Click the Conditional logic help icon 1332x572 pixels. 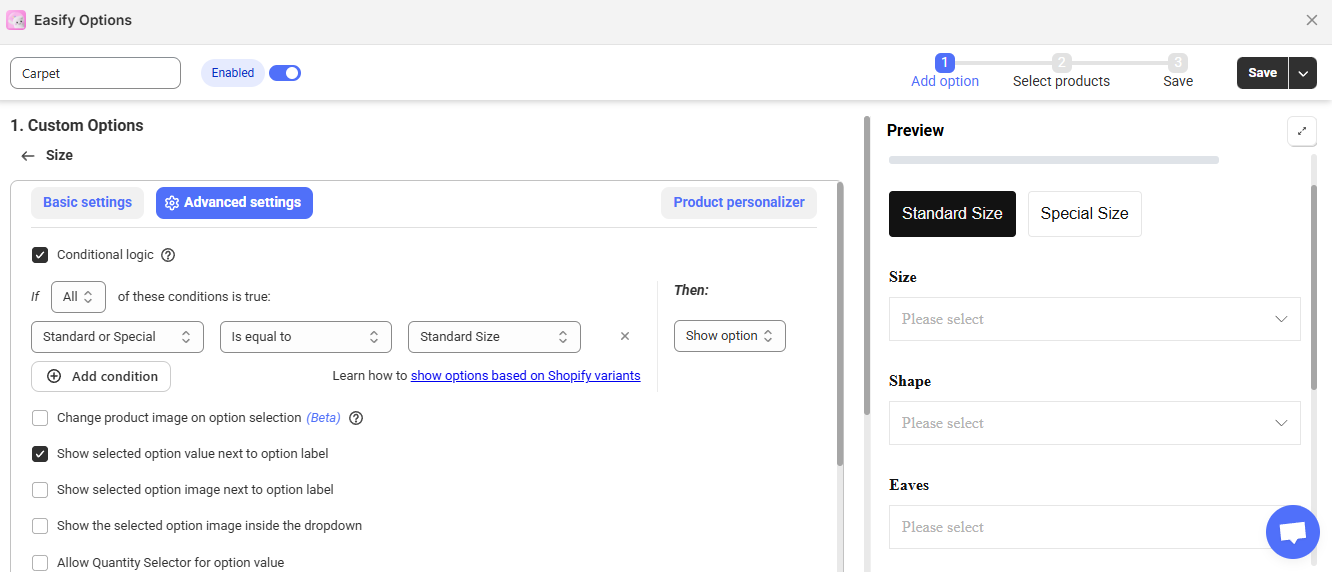click(x=168, y=255)
